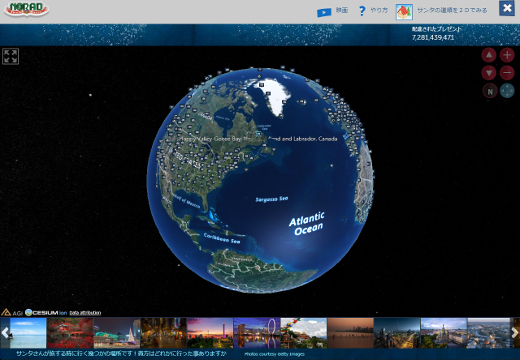Image resolution: width=520 pixels, height=360 pixels.
Task: Open the question mark help icon
Action: pyautogui.click(x=362, y=11)
